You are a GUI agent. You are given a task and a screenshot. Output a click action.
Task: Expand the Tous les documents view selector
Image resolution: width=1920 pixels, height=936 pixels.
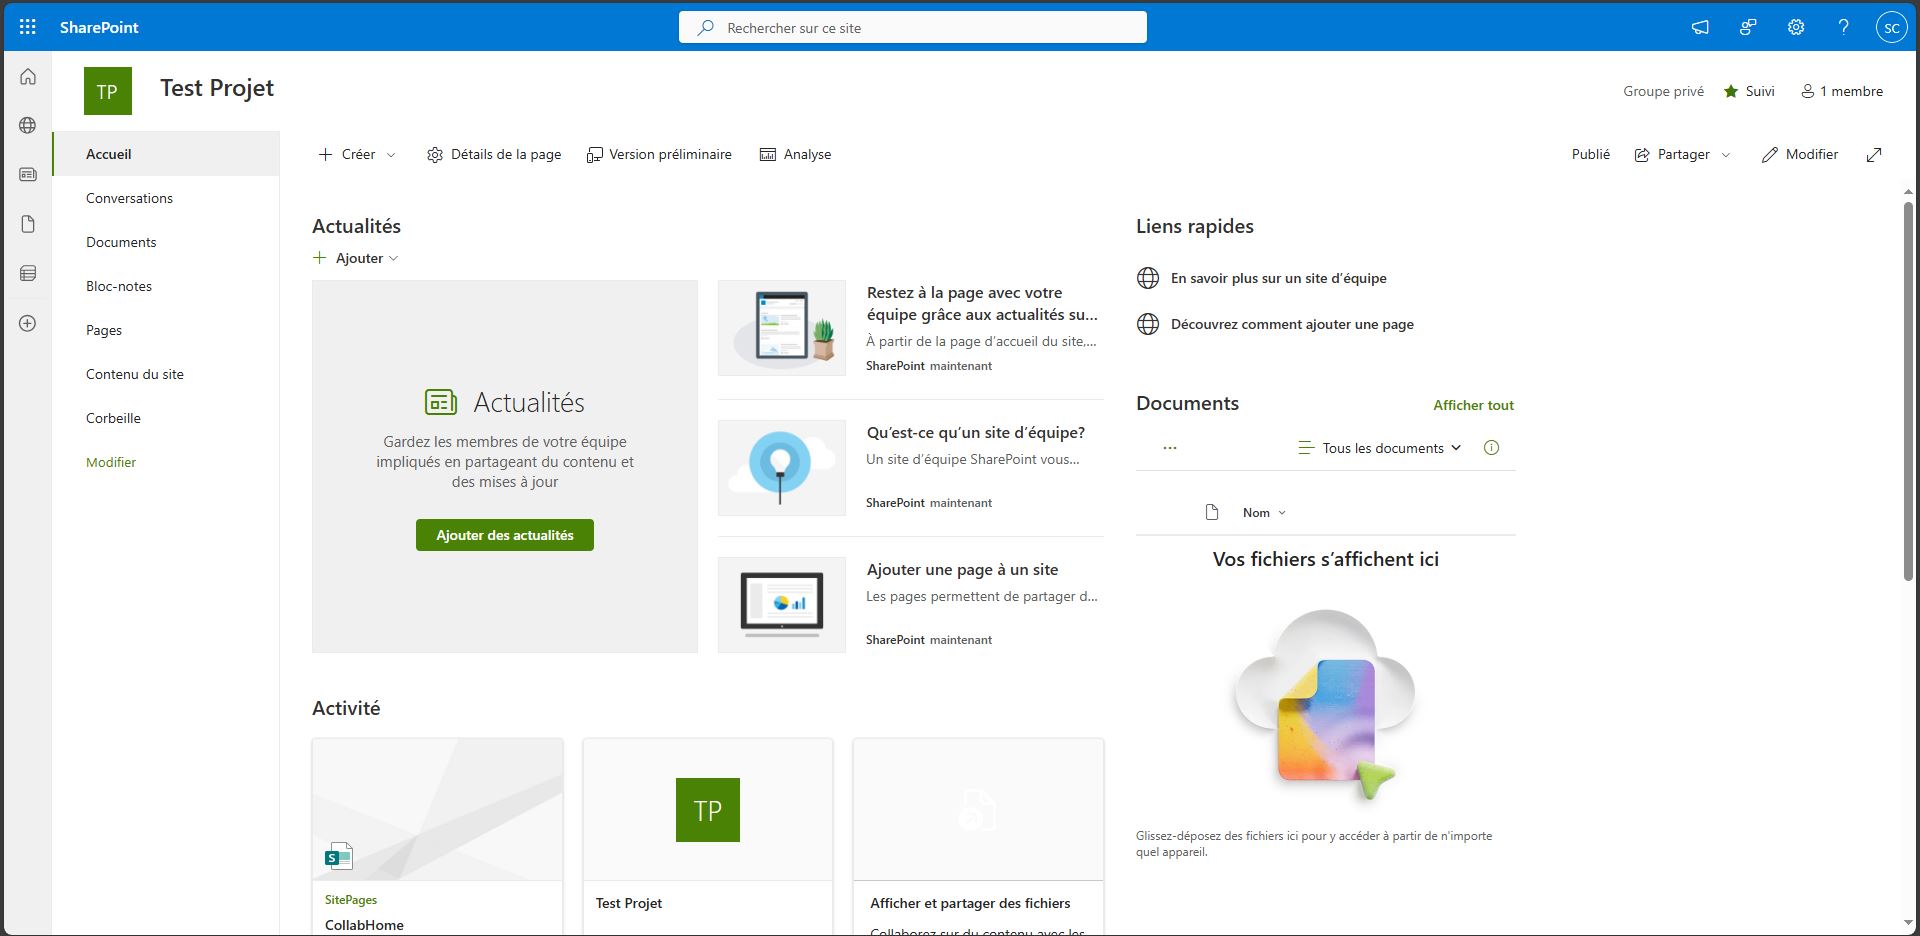[x=1380, y=448]
